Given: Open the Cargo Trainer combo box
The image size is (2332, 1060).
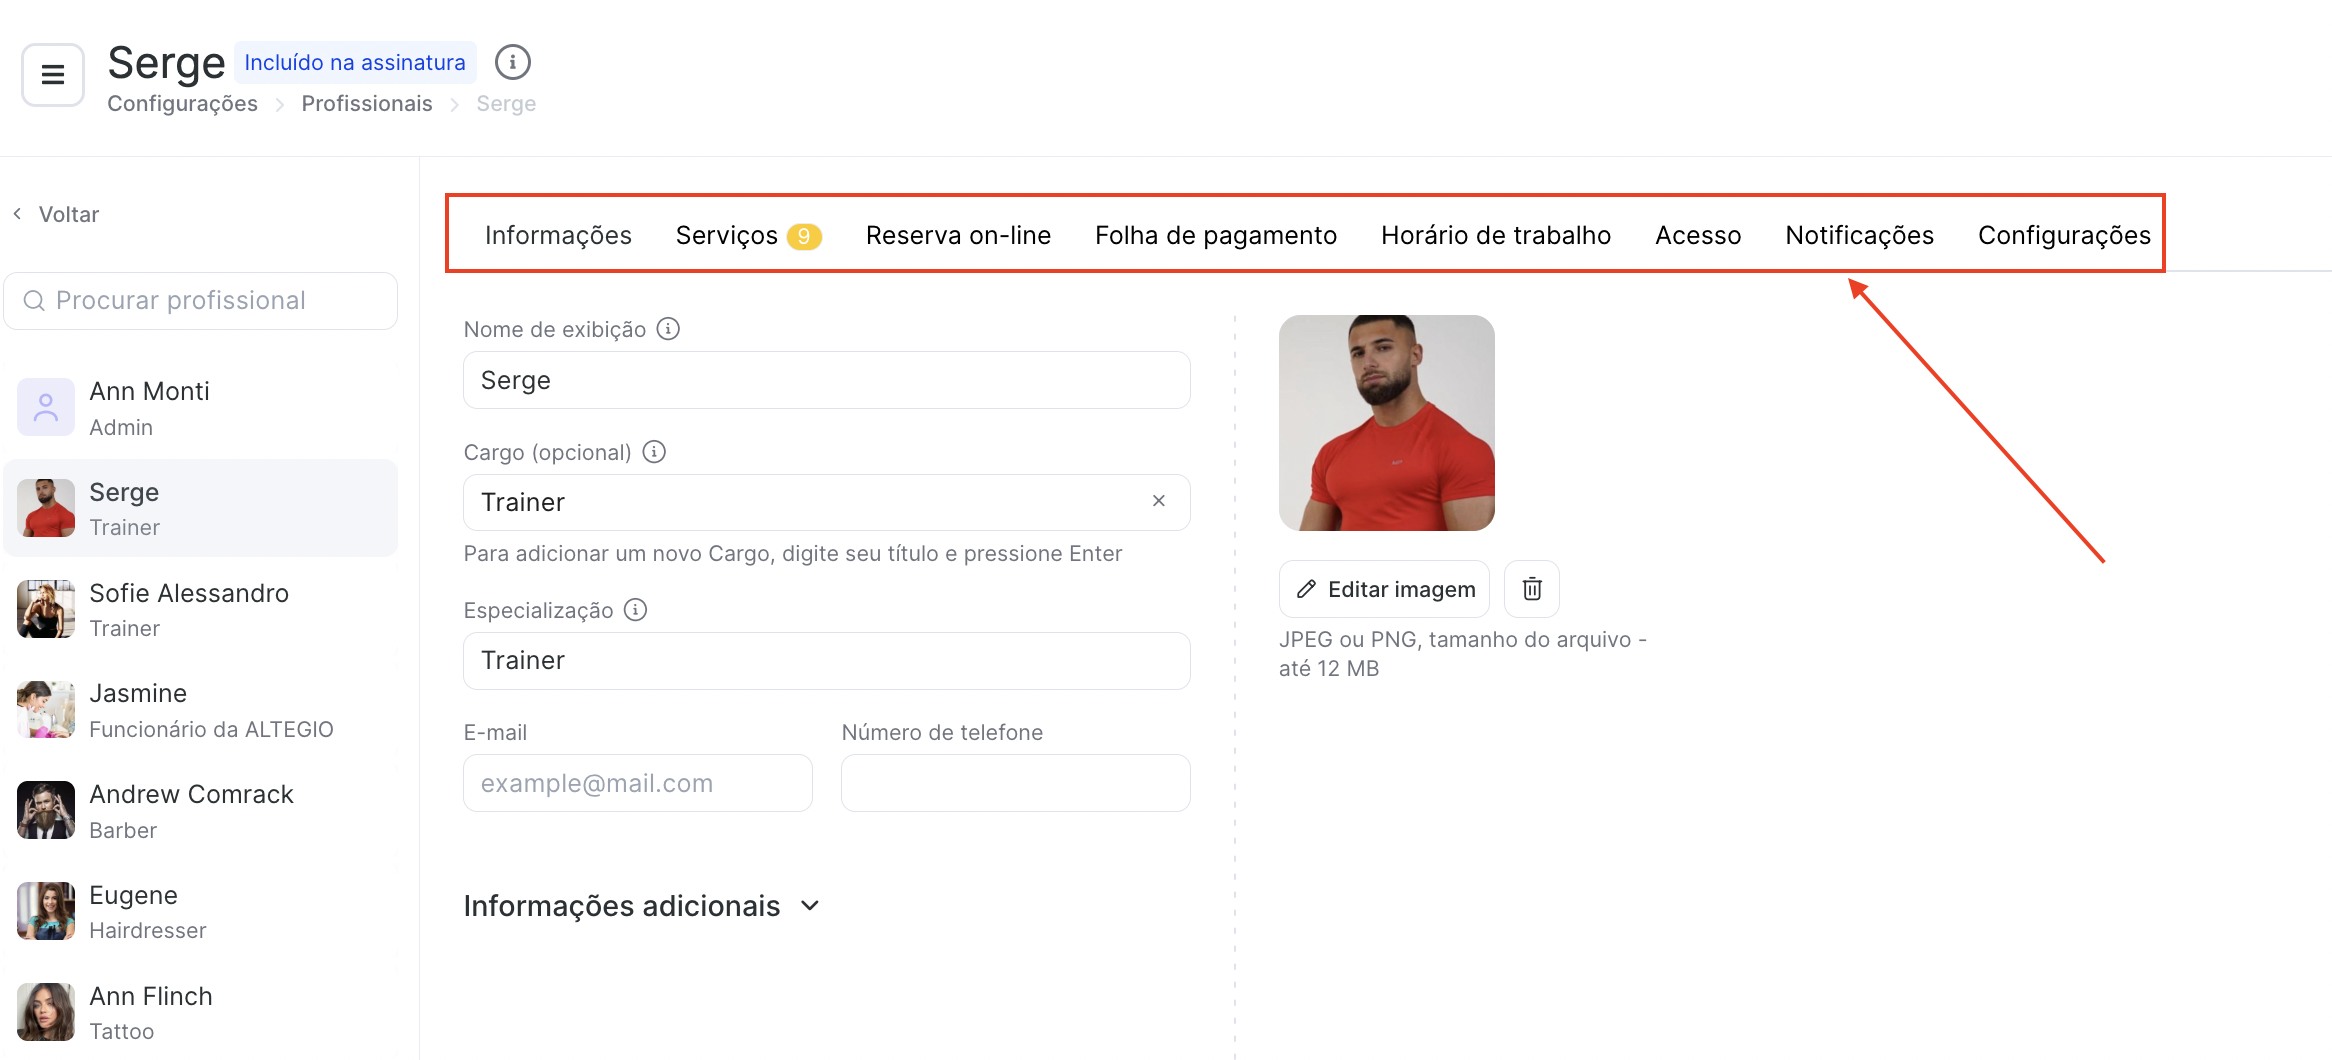Looking at the screenshot, I should pyautogui.click(x=827, y=502).
